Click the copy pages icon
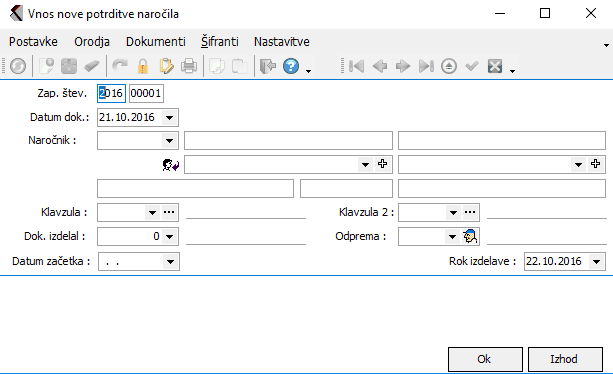Viewport: 613px width, 374px height. tap(217, 66)
